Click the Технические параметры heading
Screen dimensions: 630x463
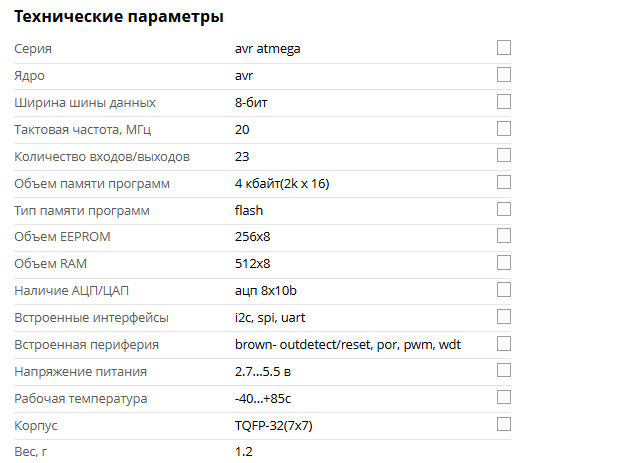pos(119,17)
